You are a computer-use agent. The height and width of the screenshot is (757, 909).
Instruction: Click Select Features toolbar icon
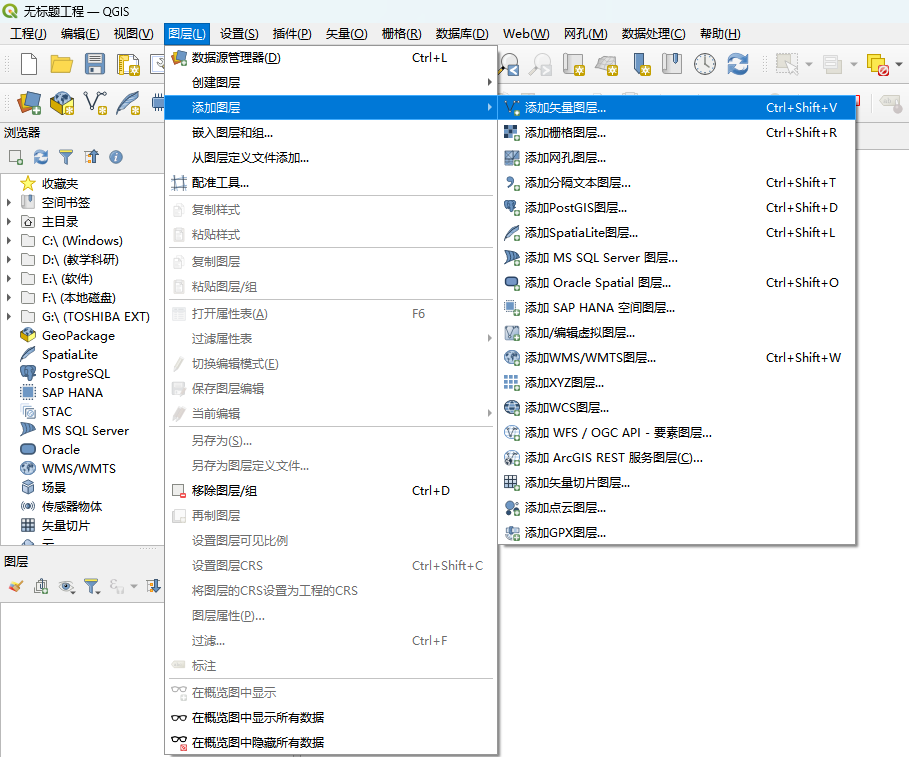click(x=787, y=64)
